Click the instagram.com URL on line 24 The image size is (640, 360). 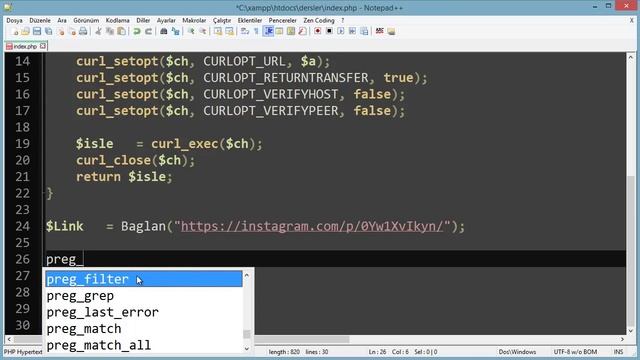pos(312,226)
